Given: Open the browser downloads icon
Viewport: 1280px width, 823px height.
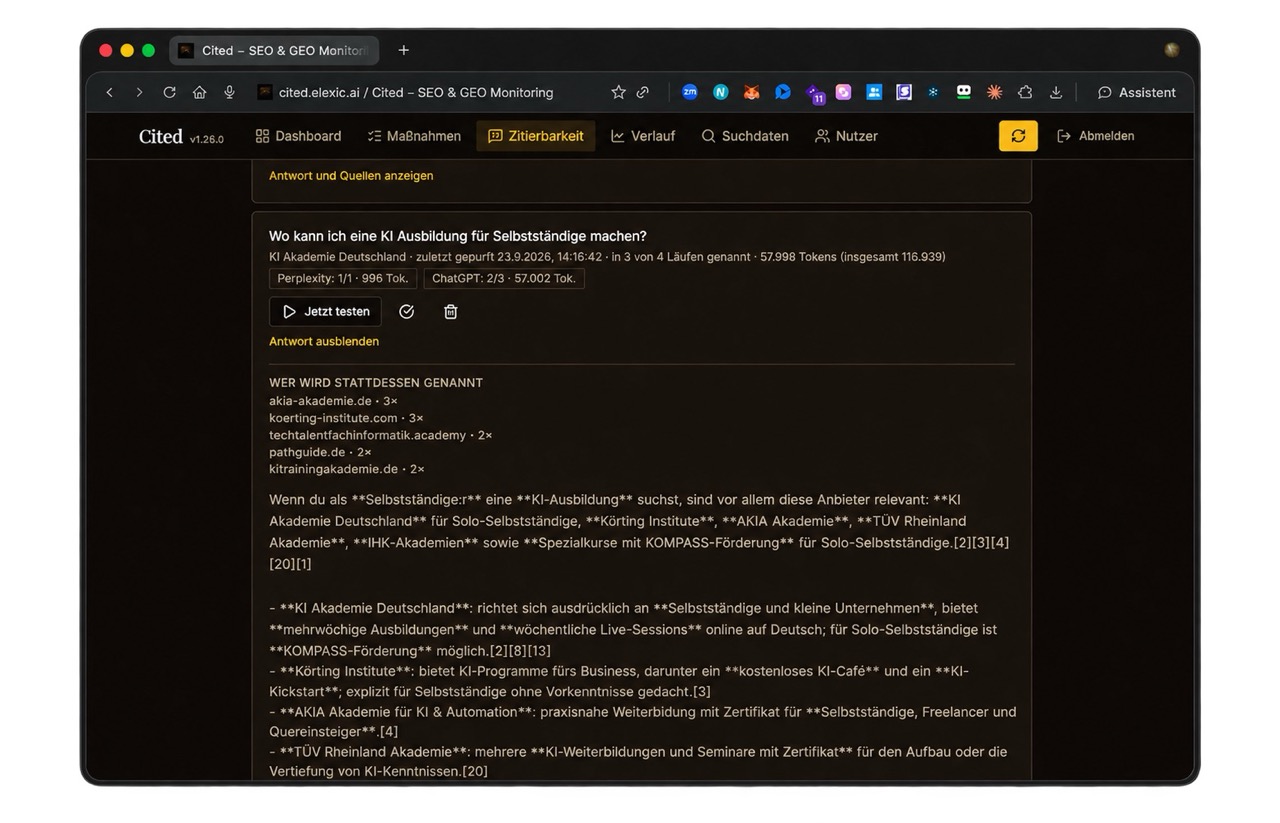Looking at the screenshot, I should (1056, 92).
